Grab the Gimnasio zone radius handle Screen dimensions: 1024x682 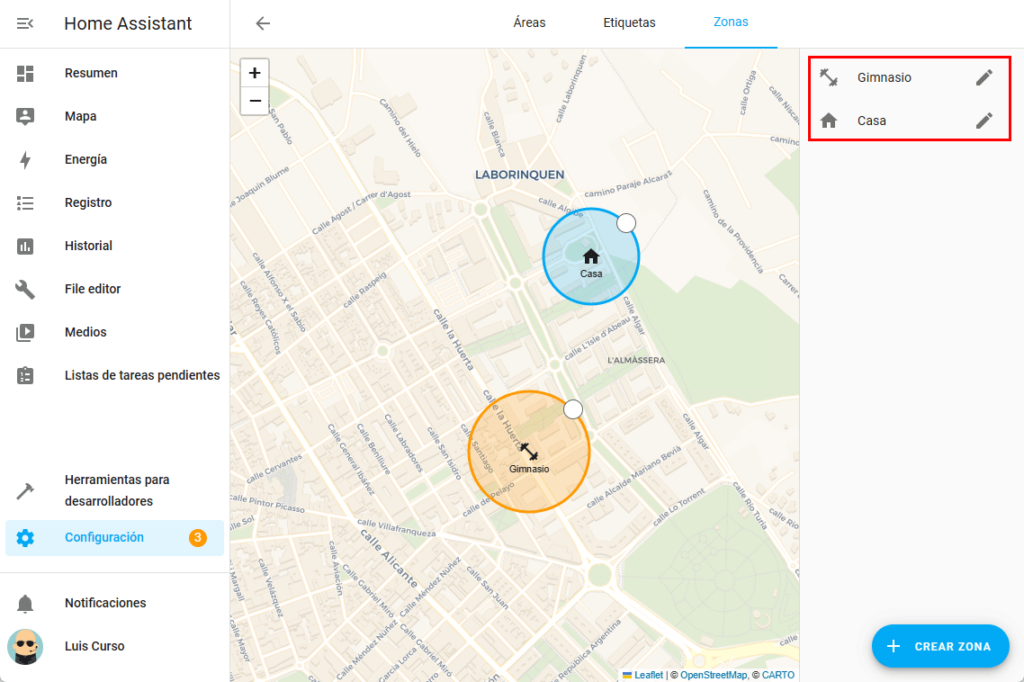573,409
